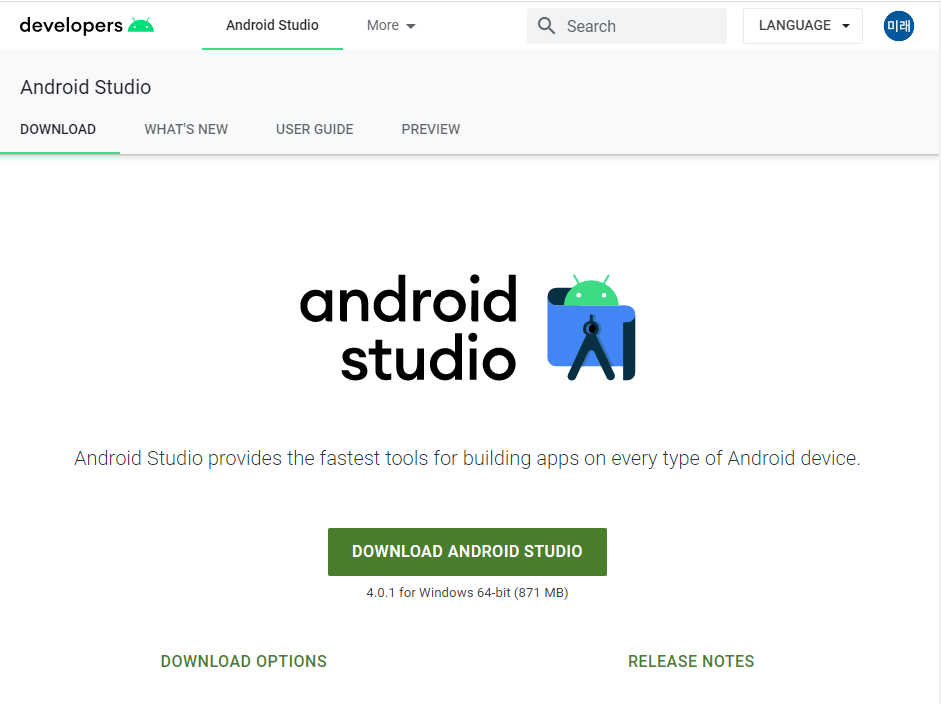This screenshot has width=941, height=704.
Task: Click the Android Studio folder logo icon
Action: coord(591,328)
